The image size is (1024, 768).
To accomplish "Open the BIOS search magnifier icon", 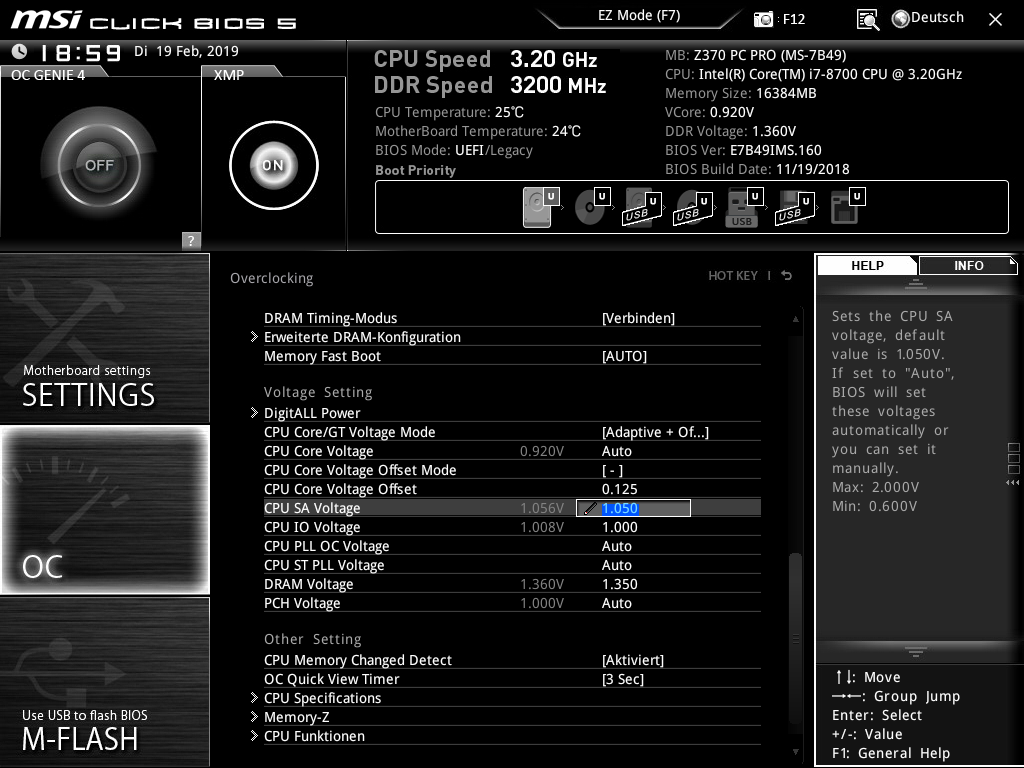I will pyautogui.click(x=867, y=20).
